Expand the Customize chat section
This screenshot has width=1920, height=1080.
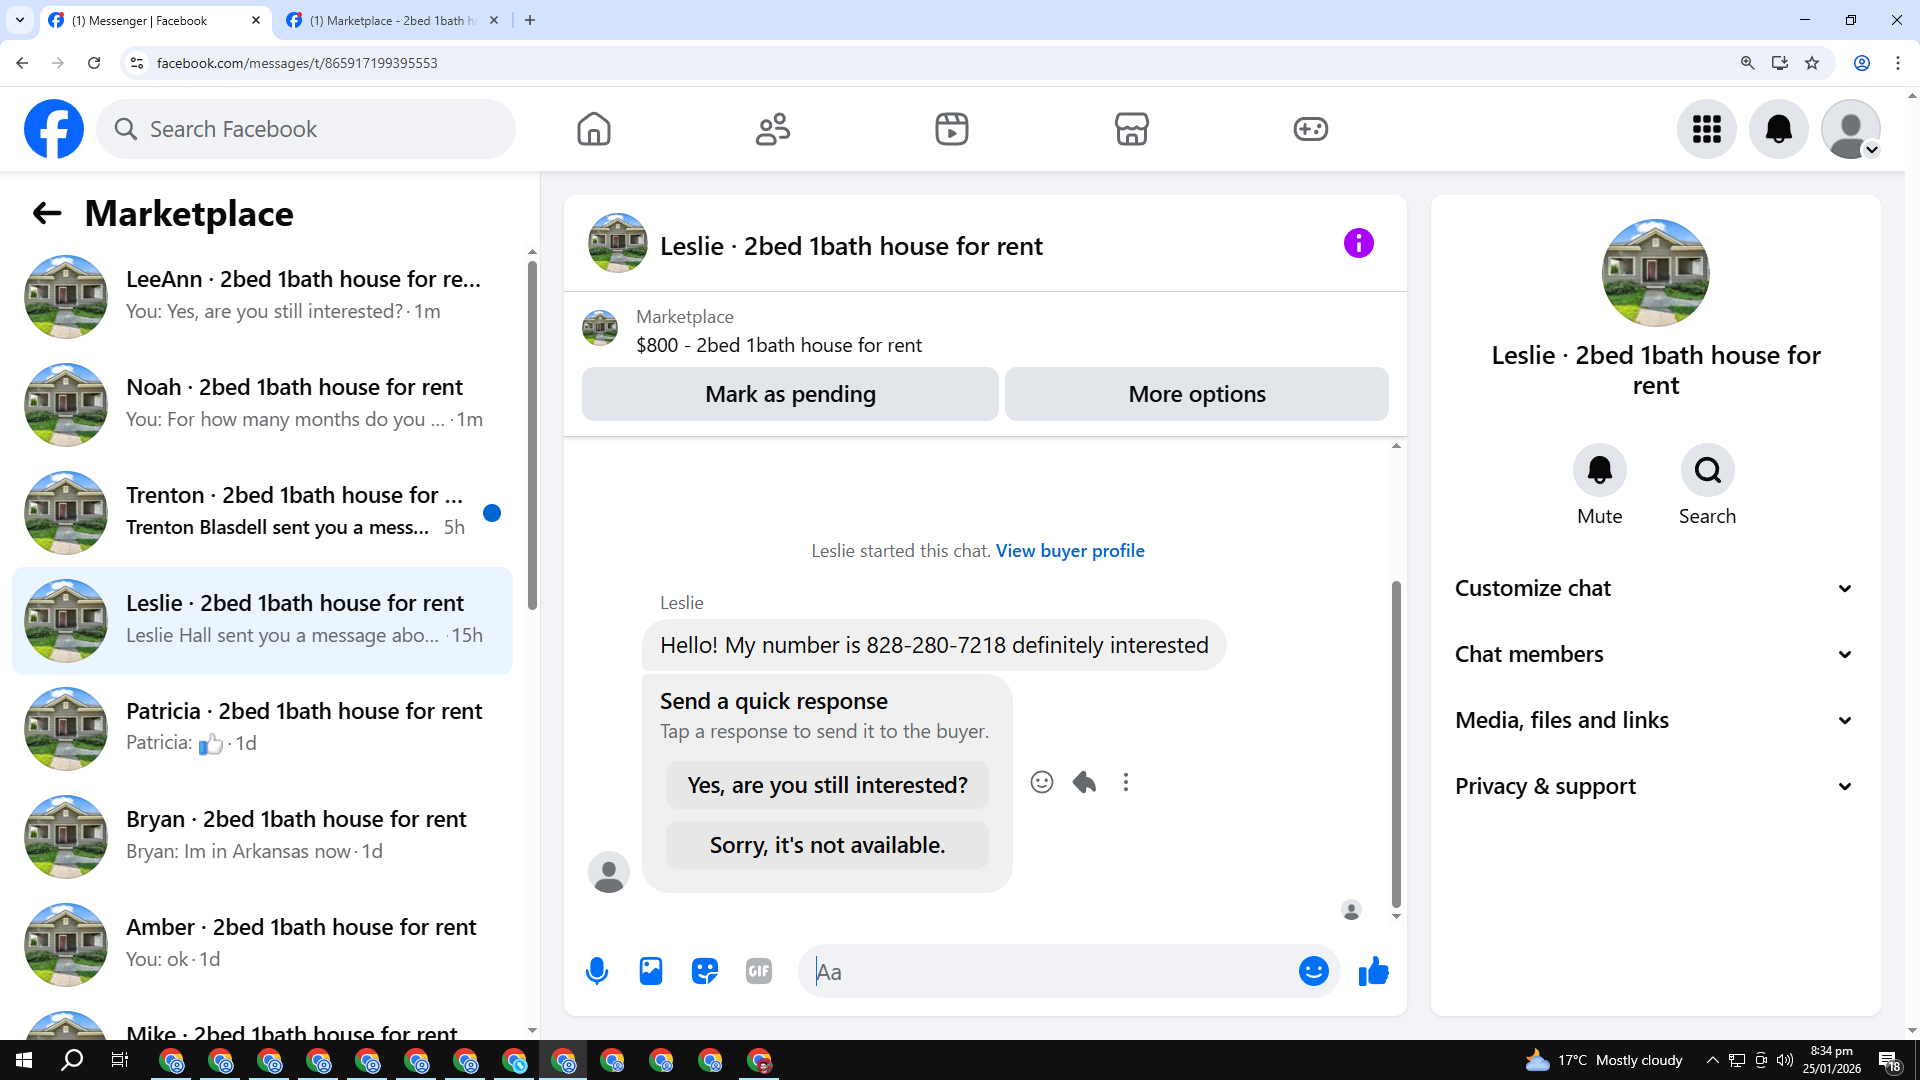1656,588
